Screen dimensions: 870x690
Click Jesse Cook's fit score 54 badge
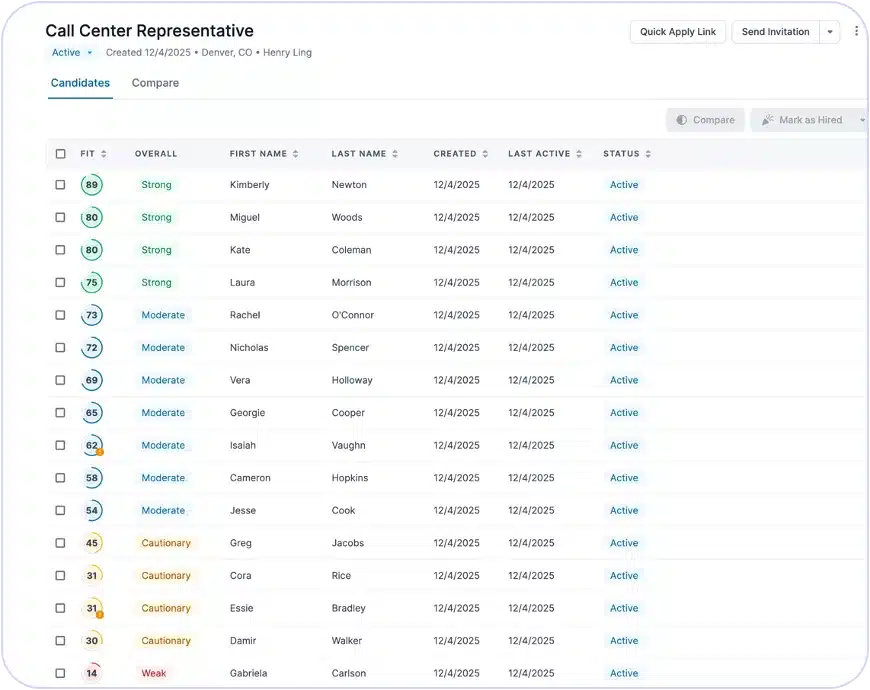coord(92,510)
